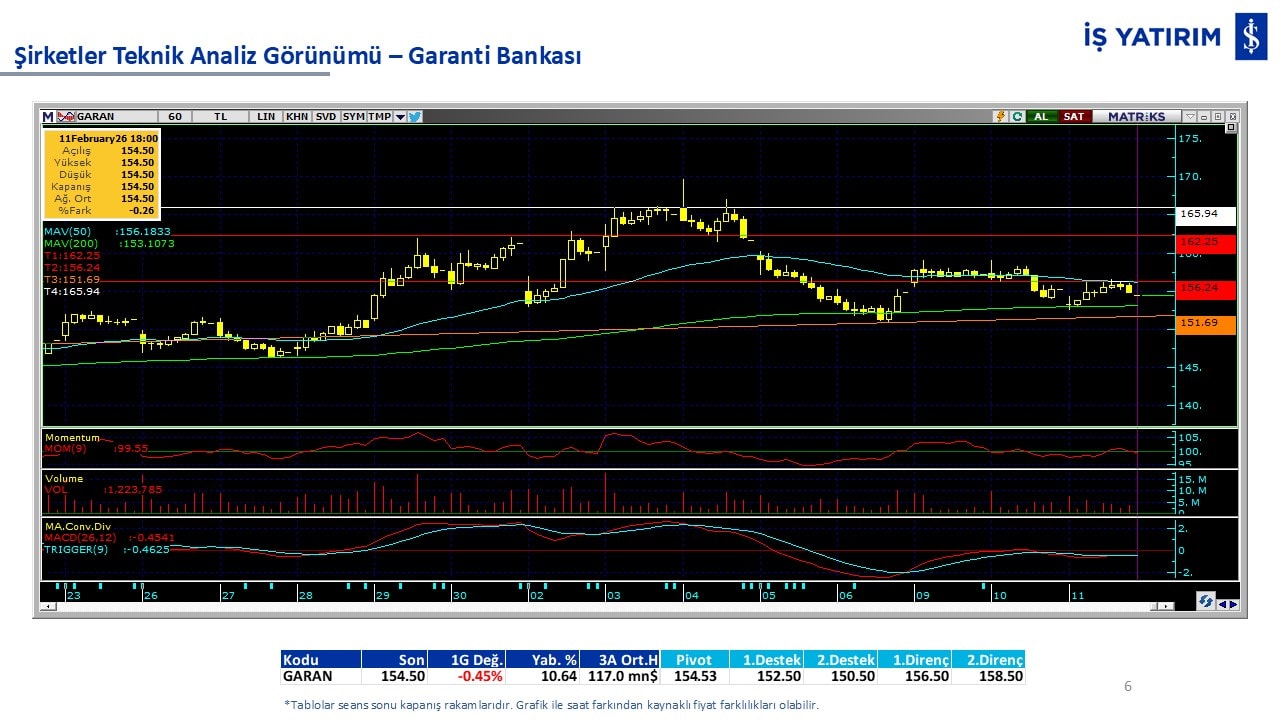Select the TMP toolbar item
Viewport: 1280px width, 720px height.
(379, 117)
